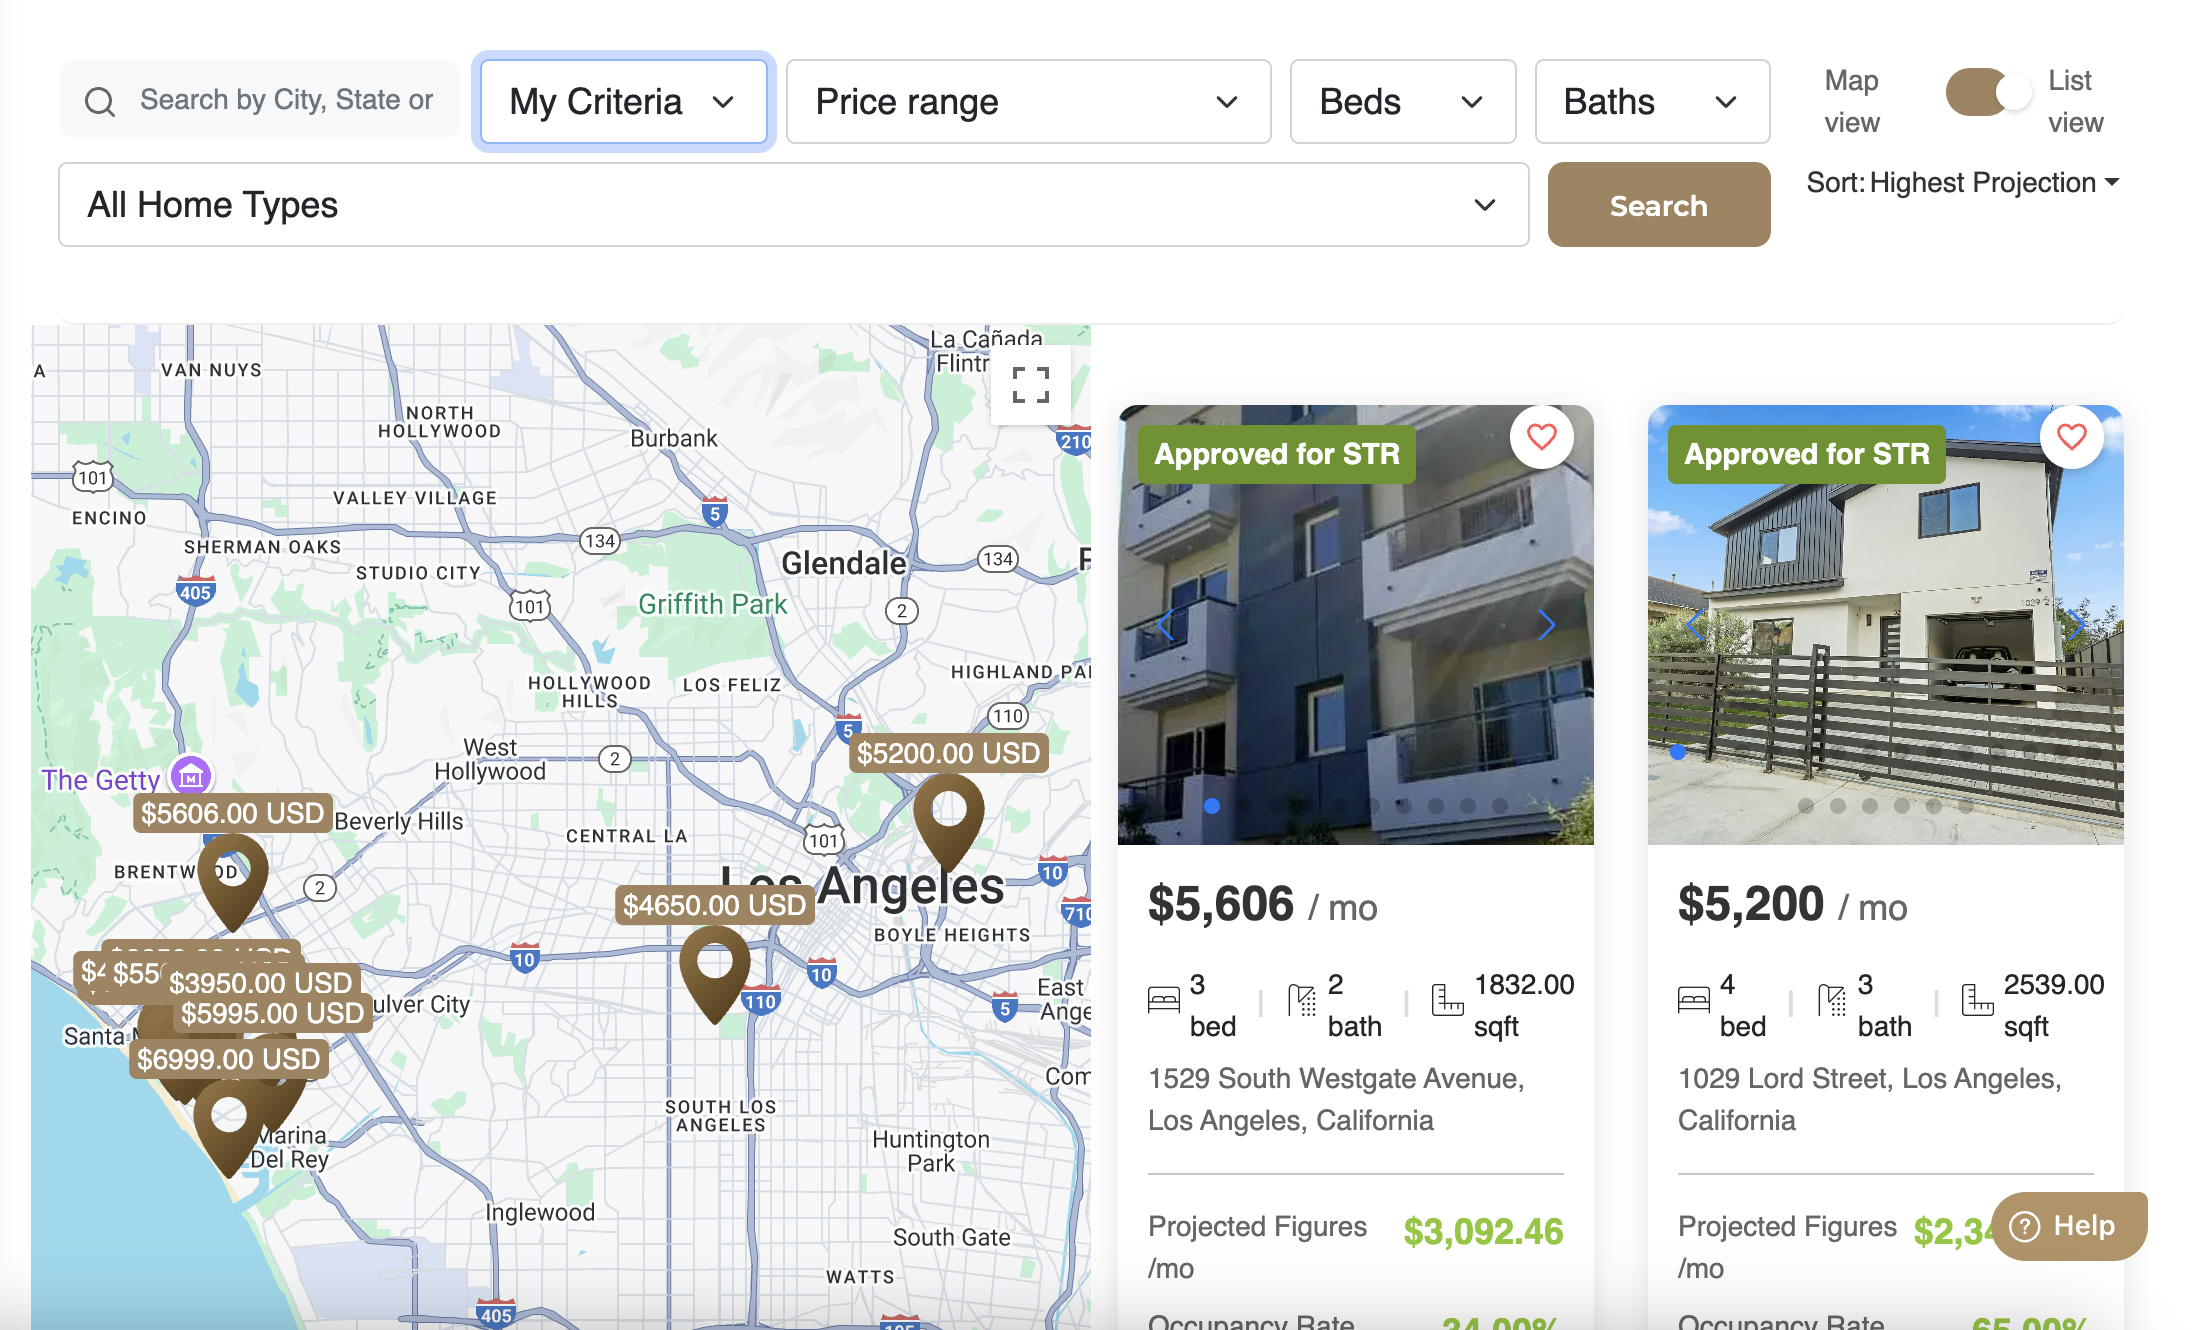Click The Getty museum map icon
Image resolution: width=2192 pixels, height=1330 pixels.
(190, 776)
